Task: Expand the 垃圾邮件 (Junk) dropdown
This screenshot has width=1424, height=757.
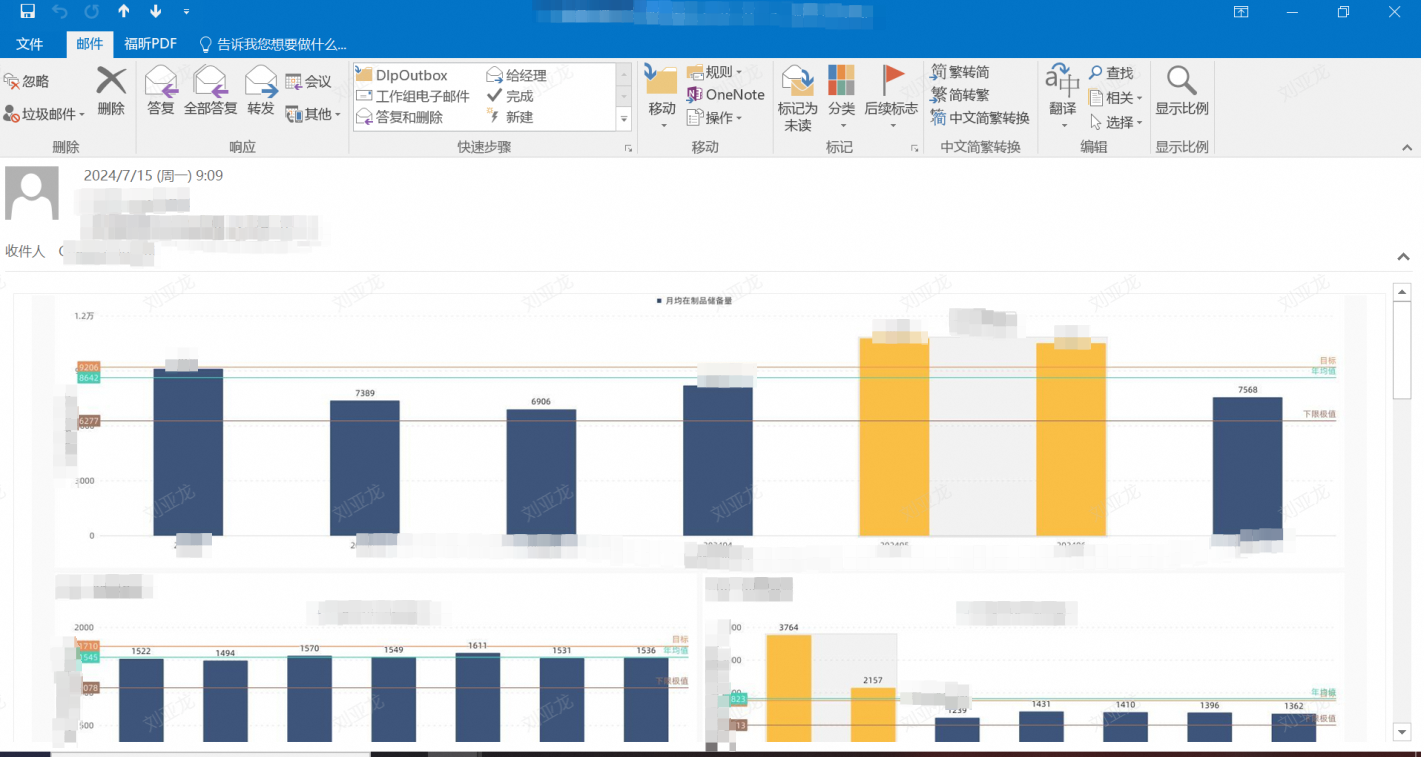Action: click(x=45, y=115)
